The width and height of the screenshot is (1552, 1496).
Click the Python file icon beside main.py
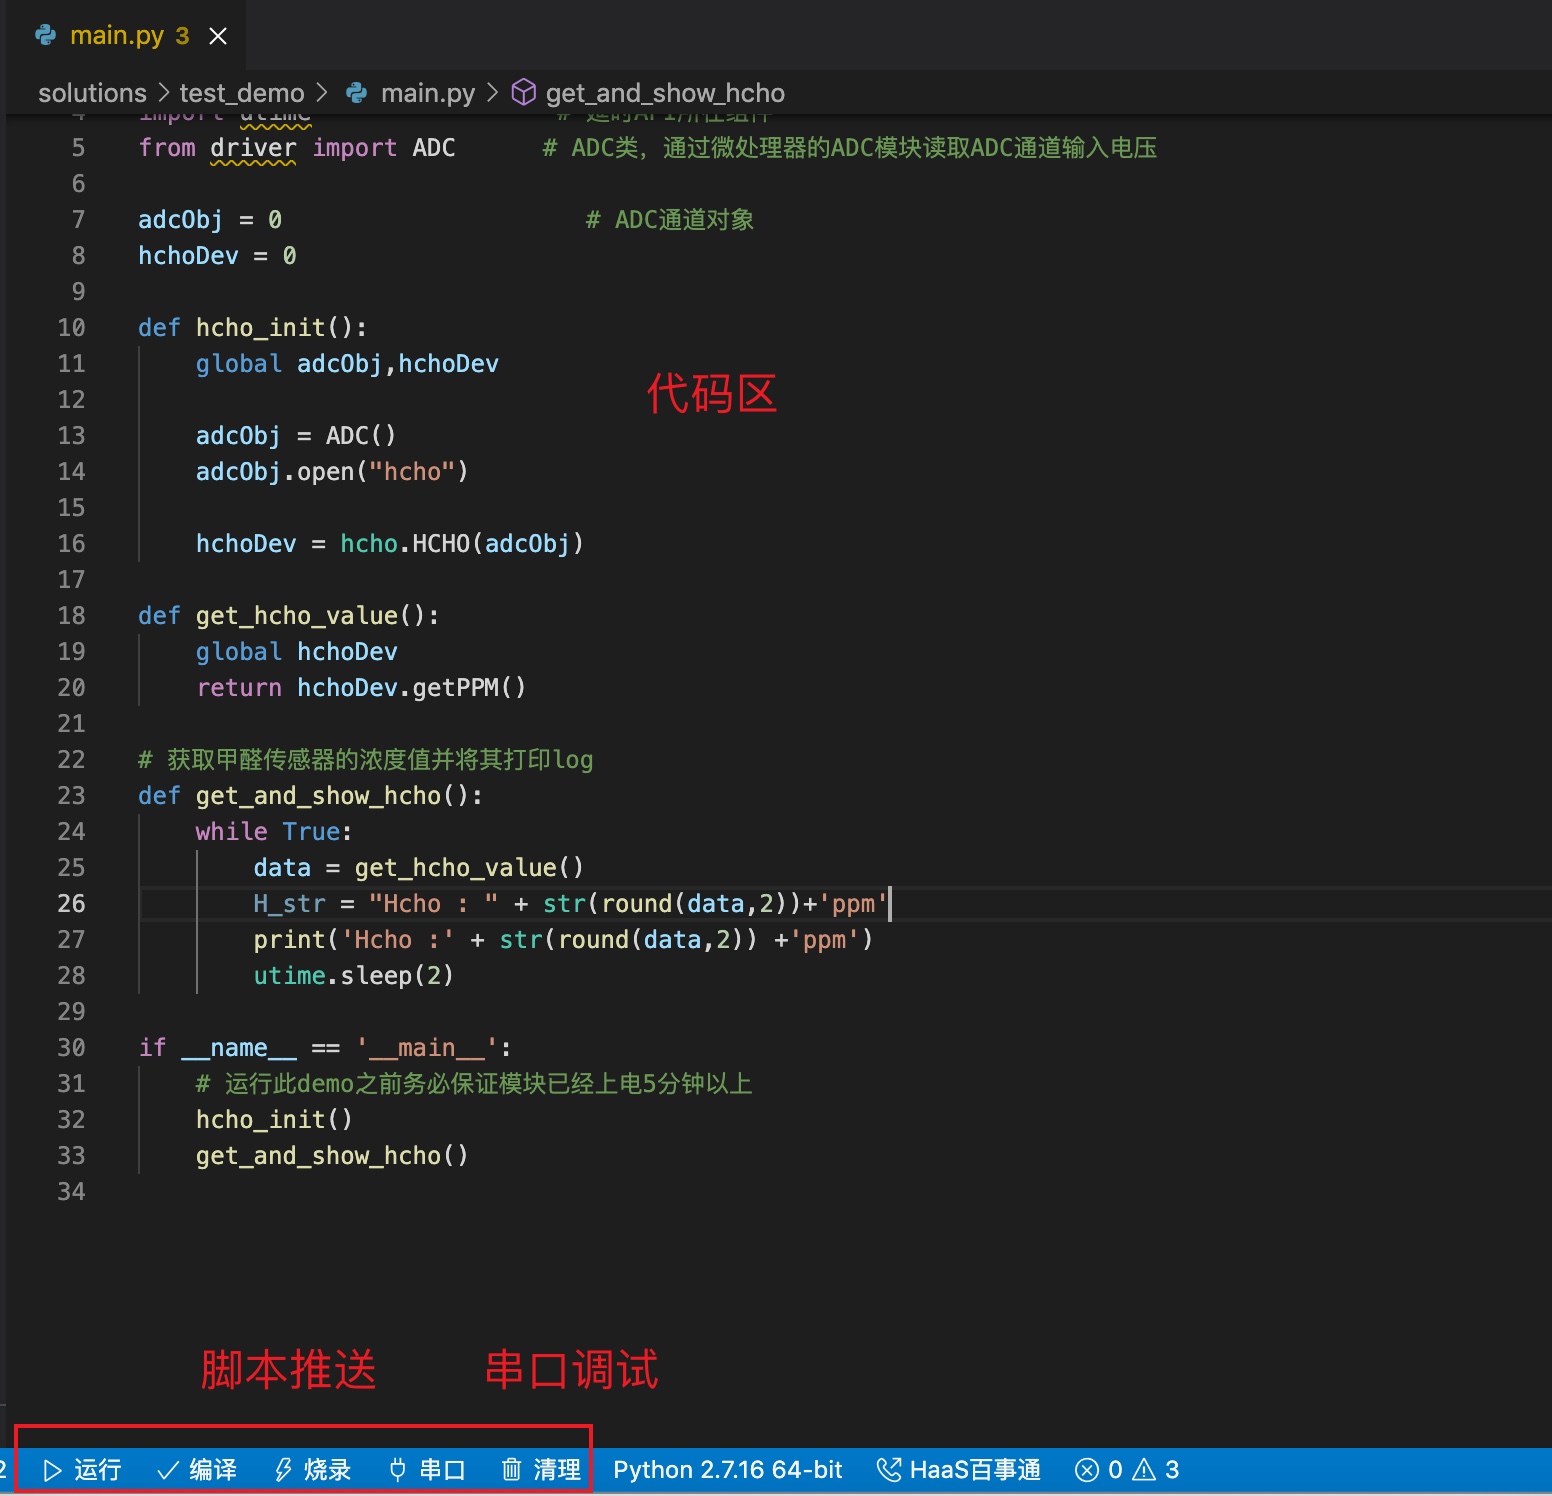pyautogui.click(x=44, y=35)
